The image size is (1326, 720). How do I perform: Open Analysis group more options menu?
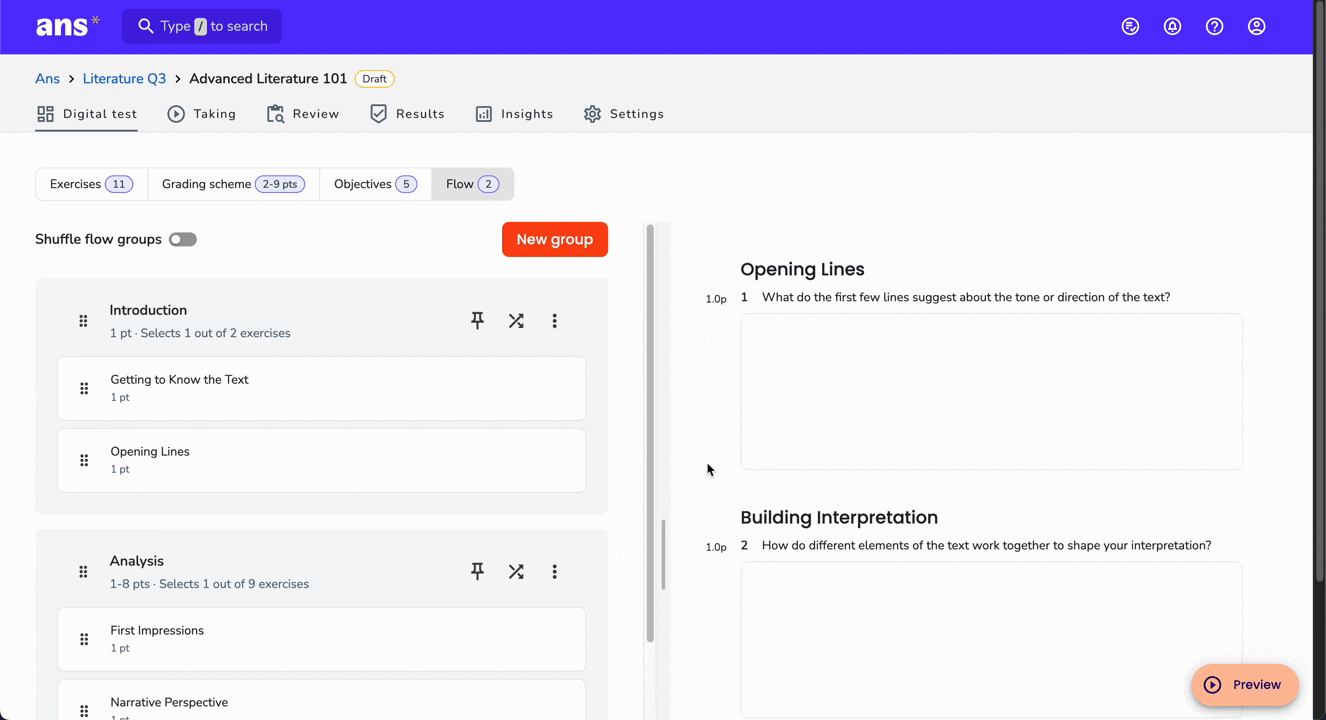tap(554, 572)
